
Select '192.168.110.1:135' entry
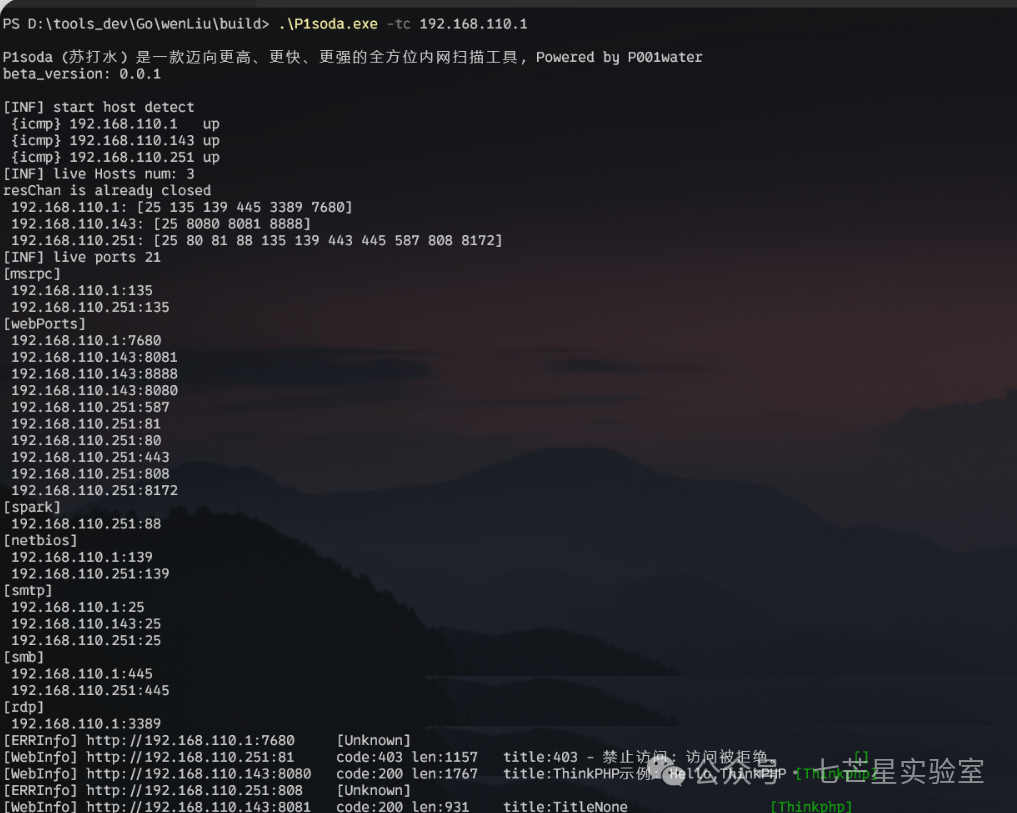click(x=82, y=290)
